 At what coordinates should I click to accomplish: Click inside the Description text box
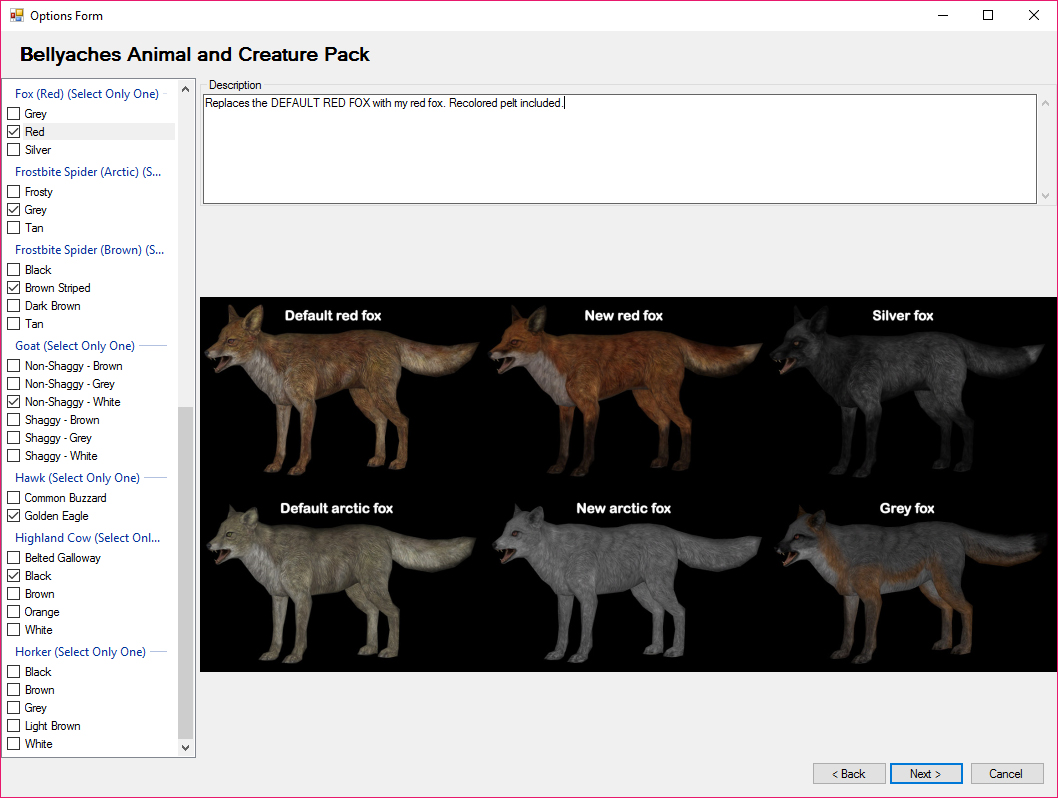point(619,148)
